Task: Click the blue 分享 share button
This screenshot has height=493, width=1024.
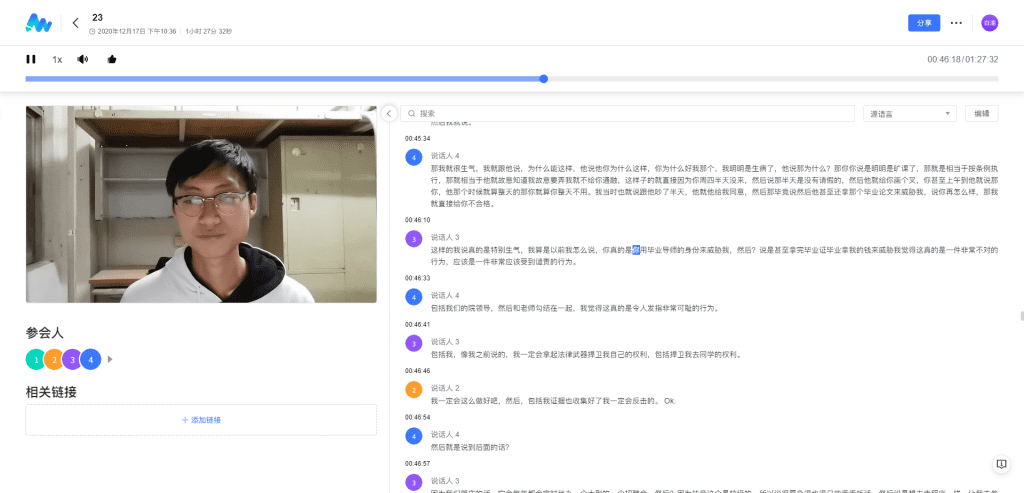Action: tap(923, 22)
